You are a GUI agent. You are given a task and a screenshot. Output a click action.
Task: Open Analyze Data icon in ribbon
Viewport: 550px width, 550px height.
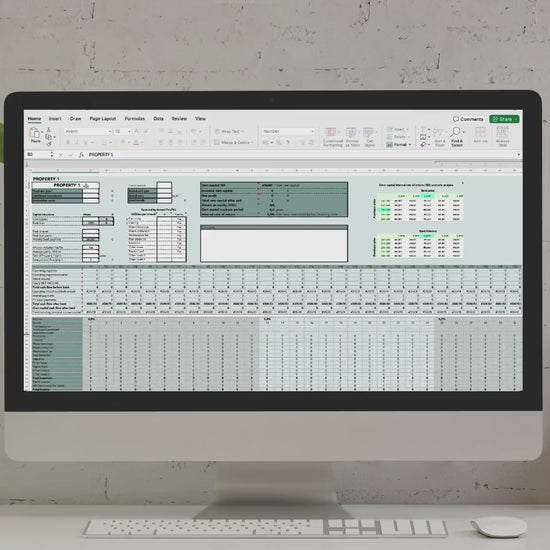(x=502, y=133)
